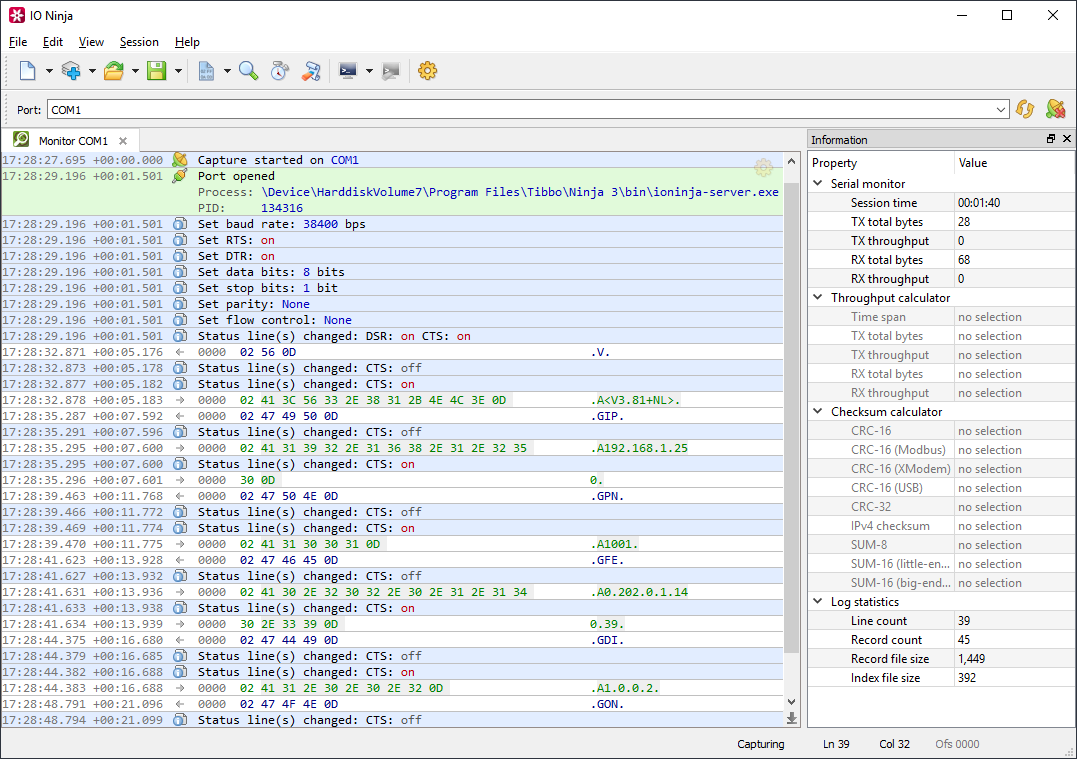Select the .A192.168.1.25 data row

point(392,448)
